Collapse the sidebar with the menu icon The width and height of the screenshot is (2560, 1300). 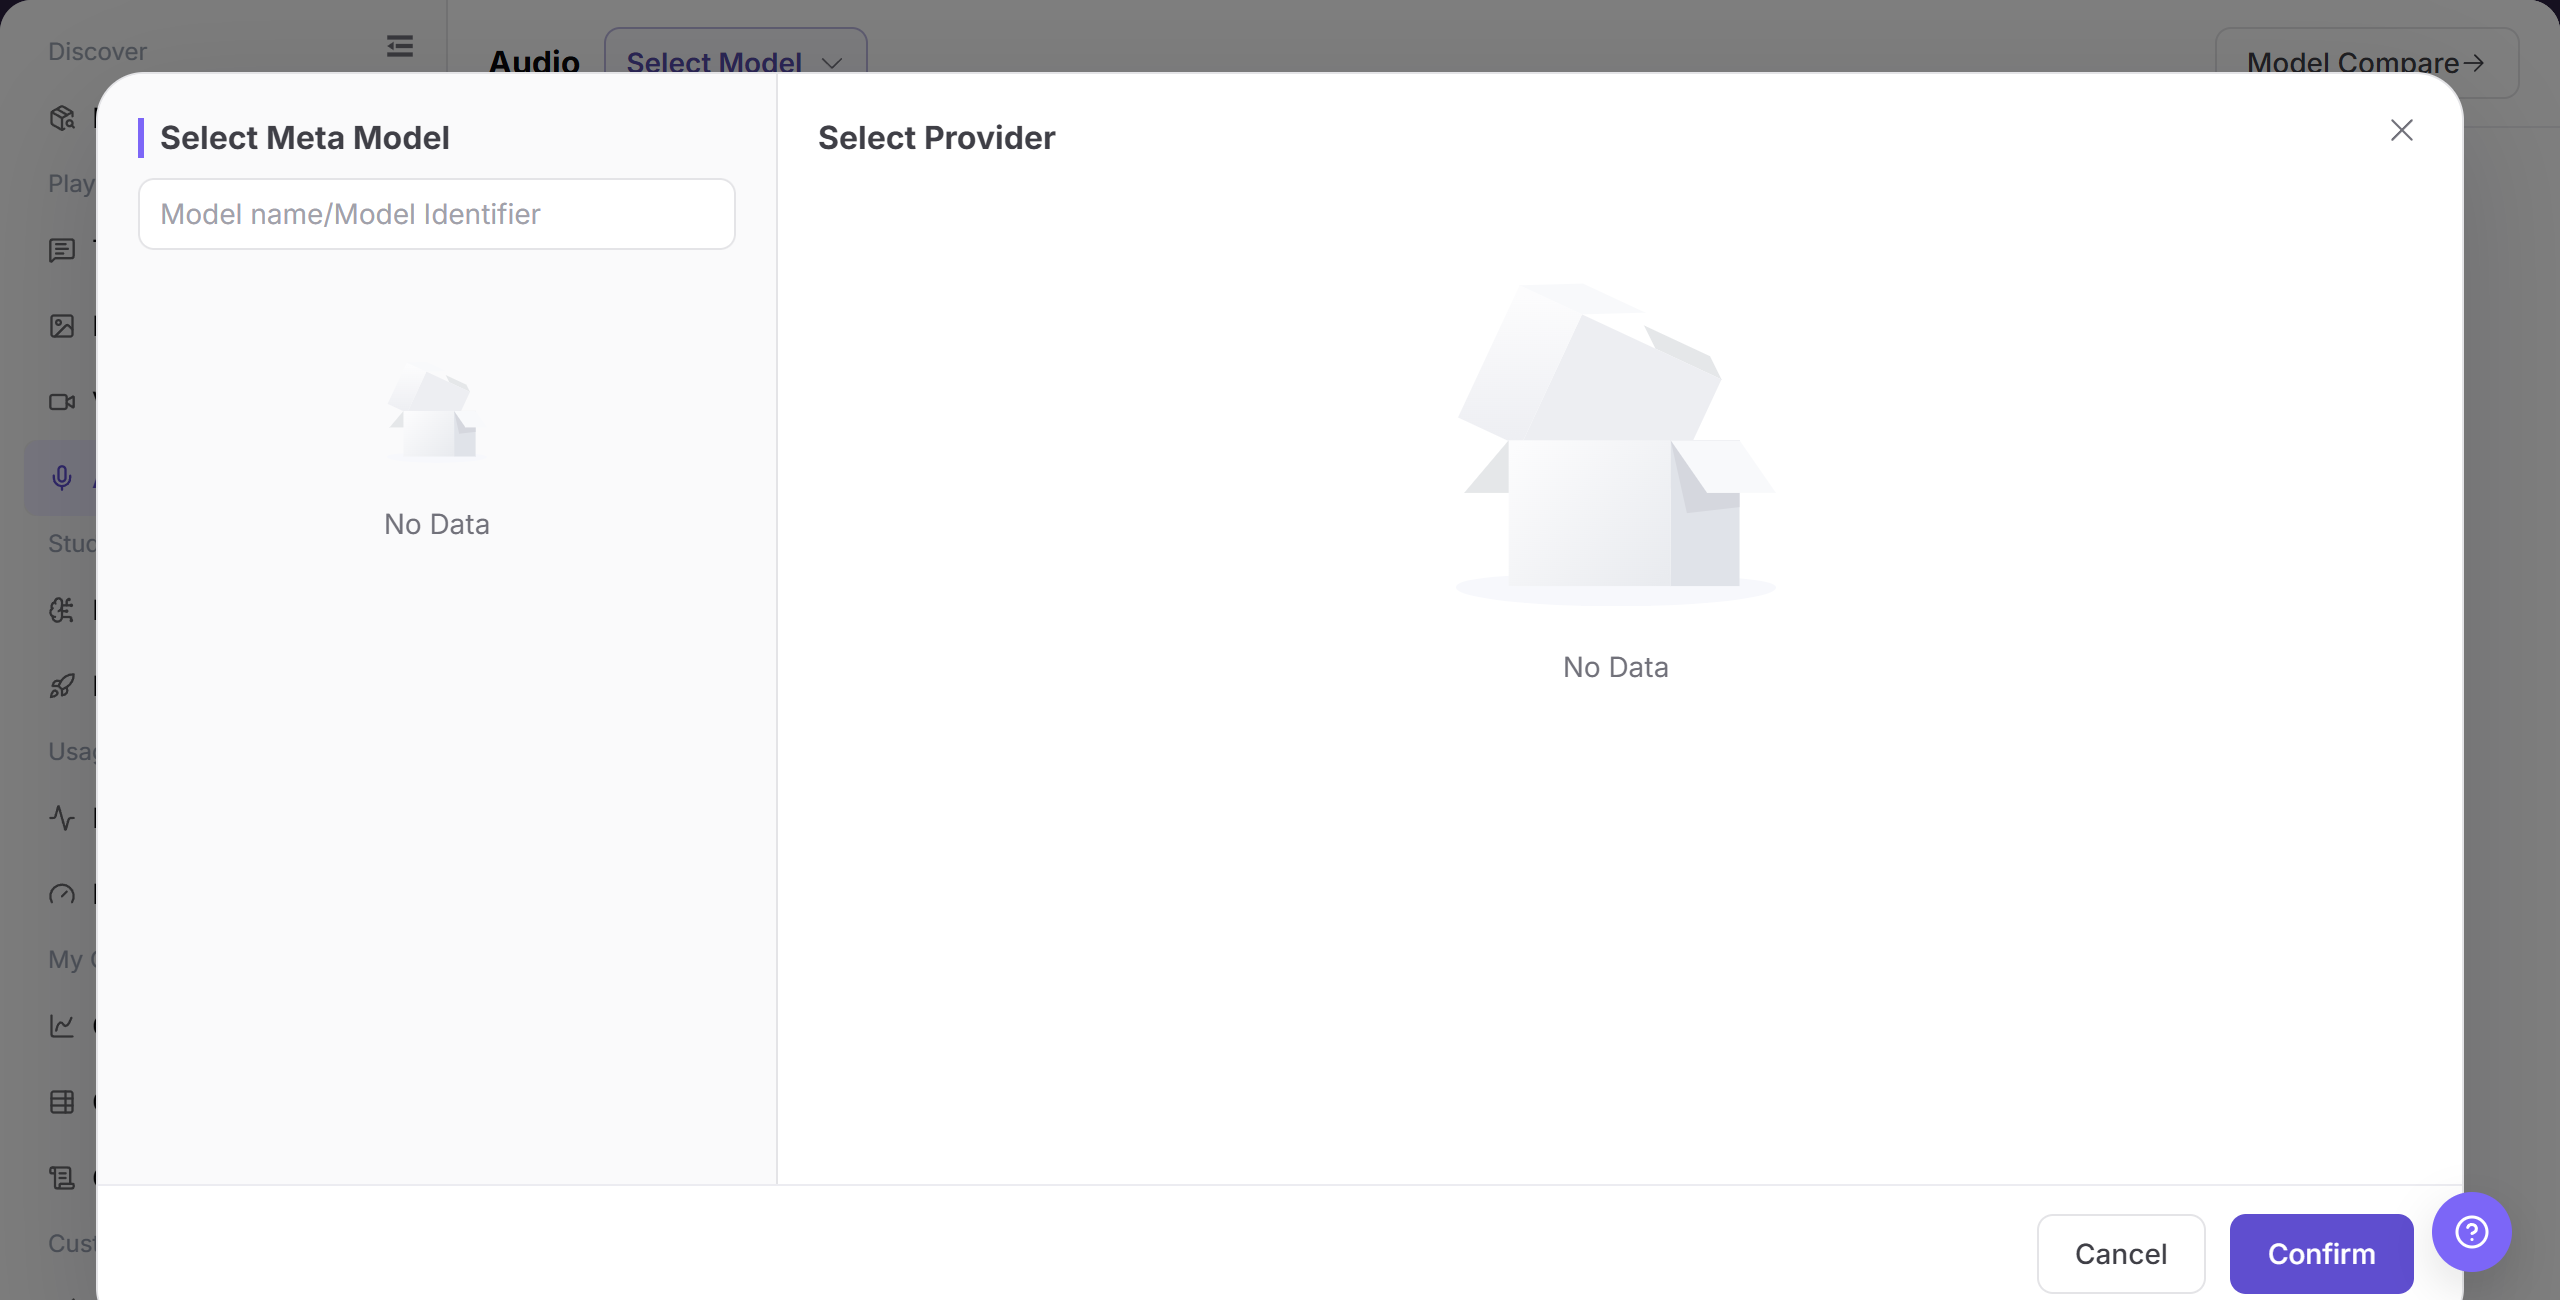tap(400, 46)
